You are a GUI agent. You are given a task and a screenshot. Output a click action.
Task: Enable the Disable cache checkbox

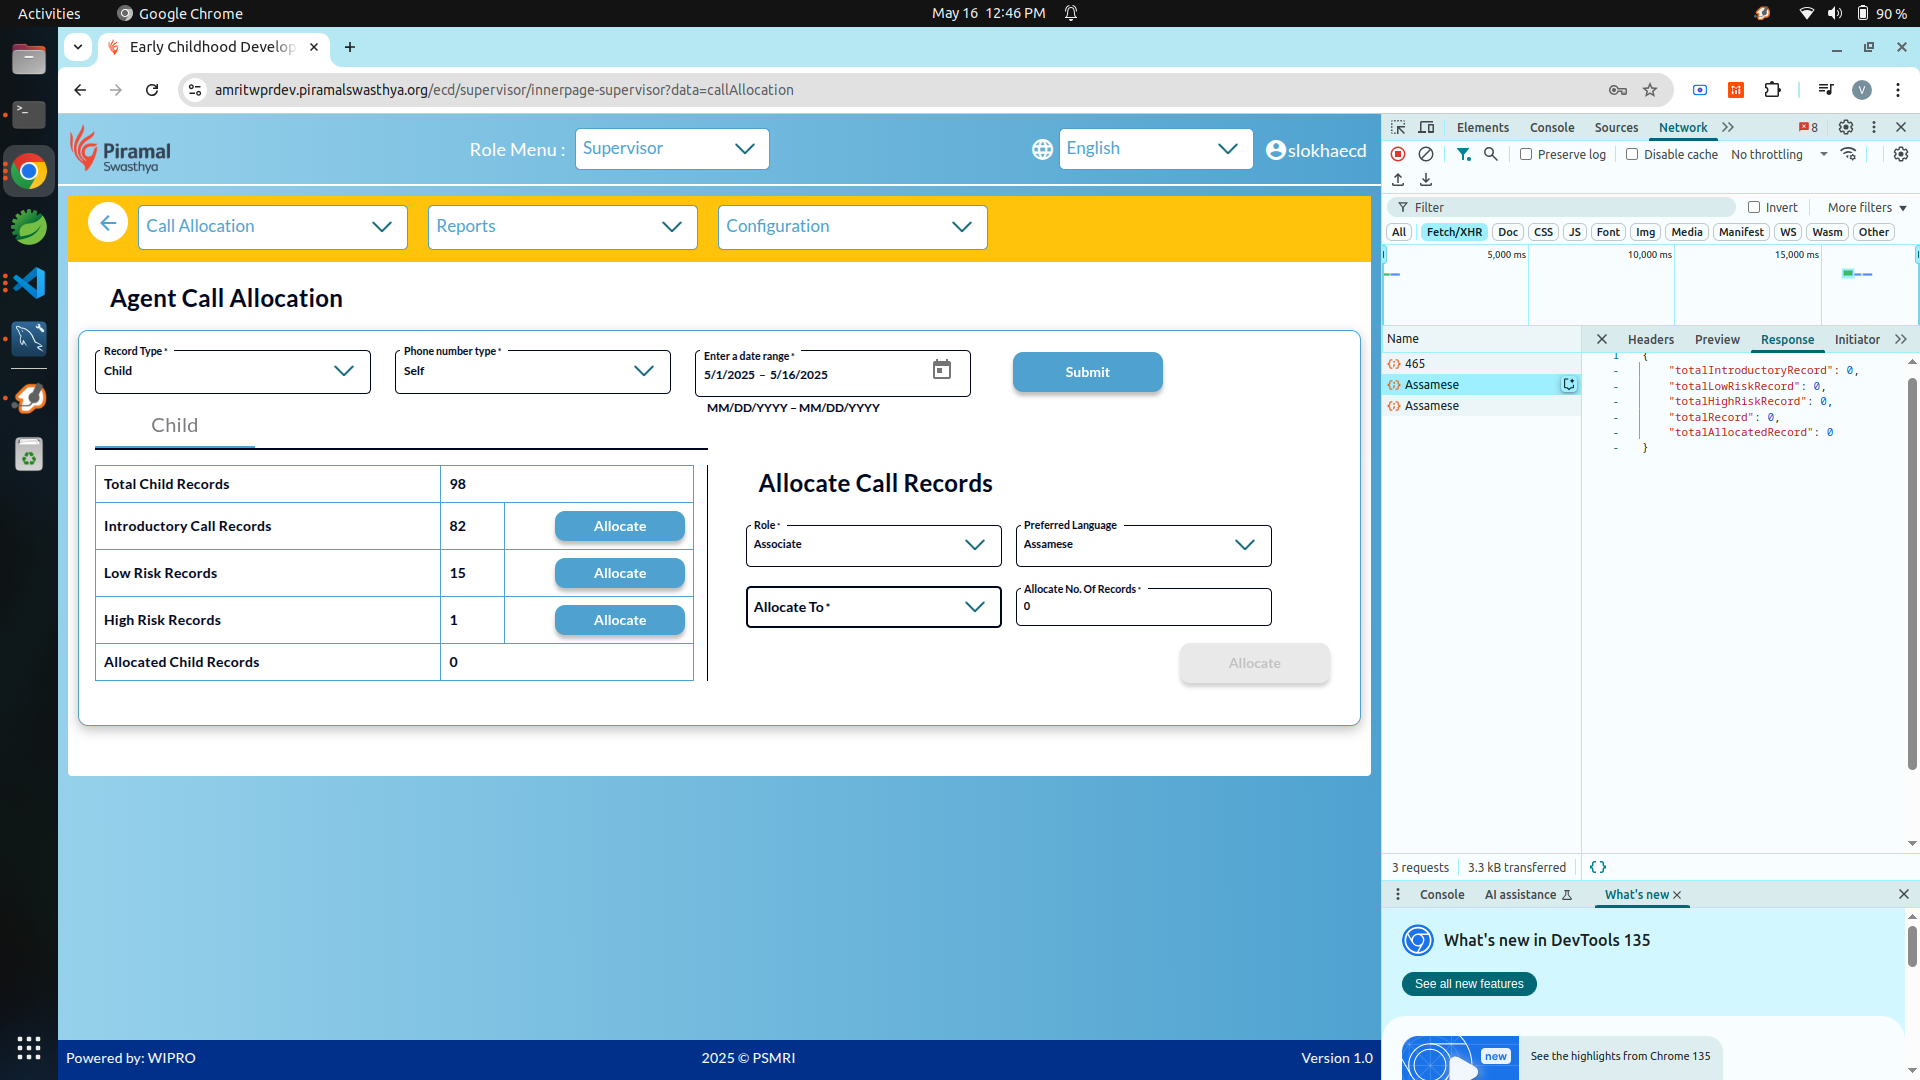1632,154
